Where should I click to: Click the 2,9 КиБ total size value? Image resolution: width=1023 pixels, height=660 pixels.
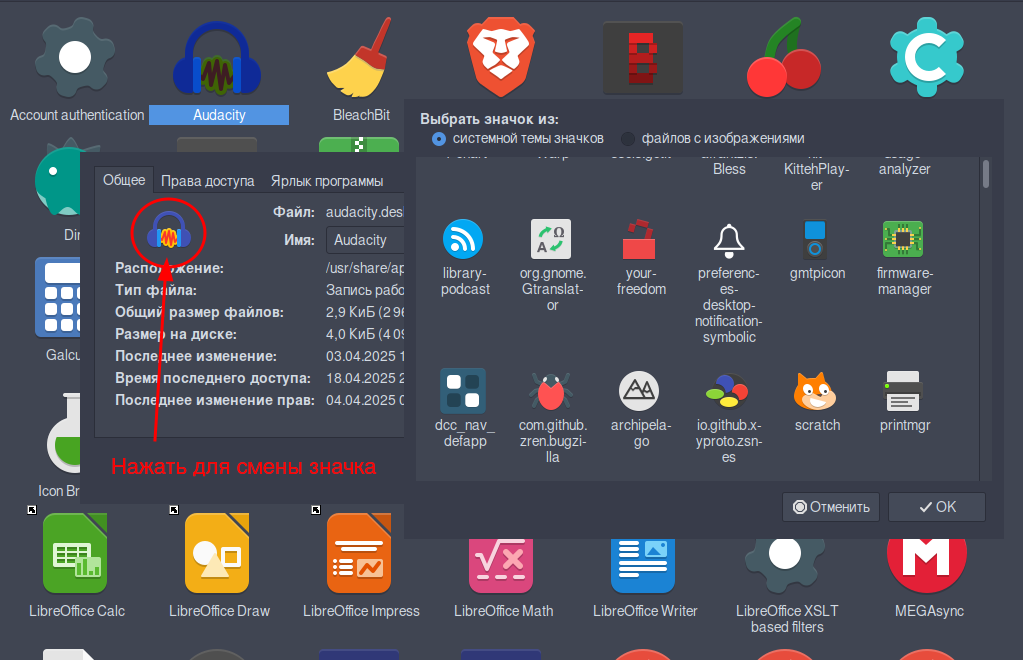(x=365, y=312)
